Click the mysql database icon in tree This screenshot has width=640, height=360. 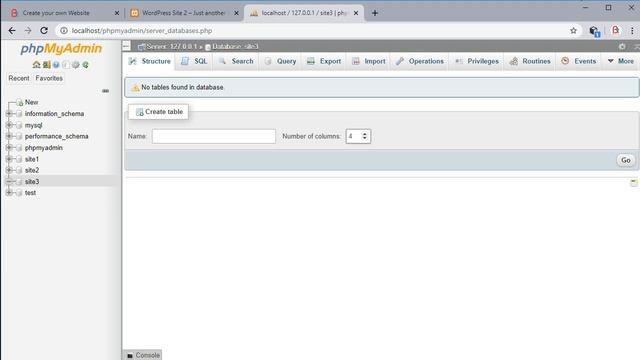pyautogui.click(x=19, y=125)
